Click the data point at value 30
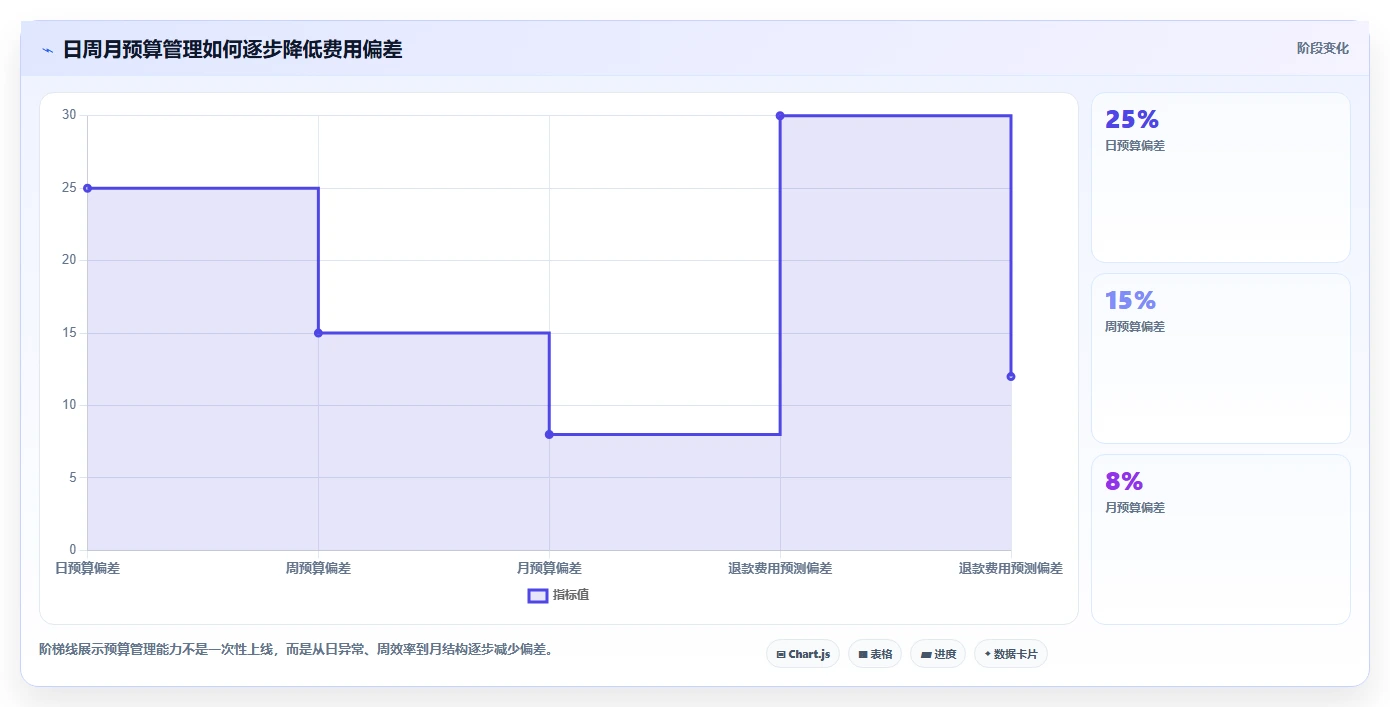This screenshot has height=707, width=1390. tap(780, 116)
